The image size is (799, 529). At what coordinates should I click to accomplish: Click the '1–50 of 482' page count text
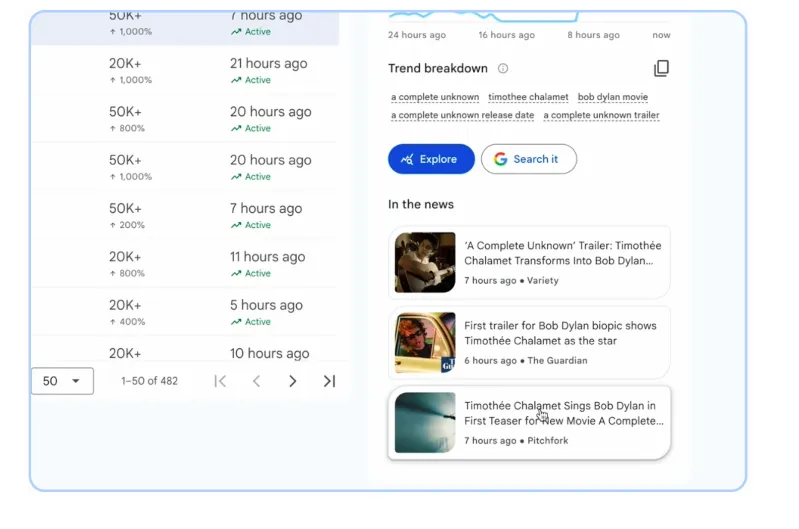pos(149,381)
